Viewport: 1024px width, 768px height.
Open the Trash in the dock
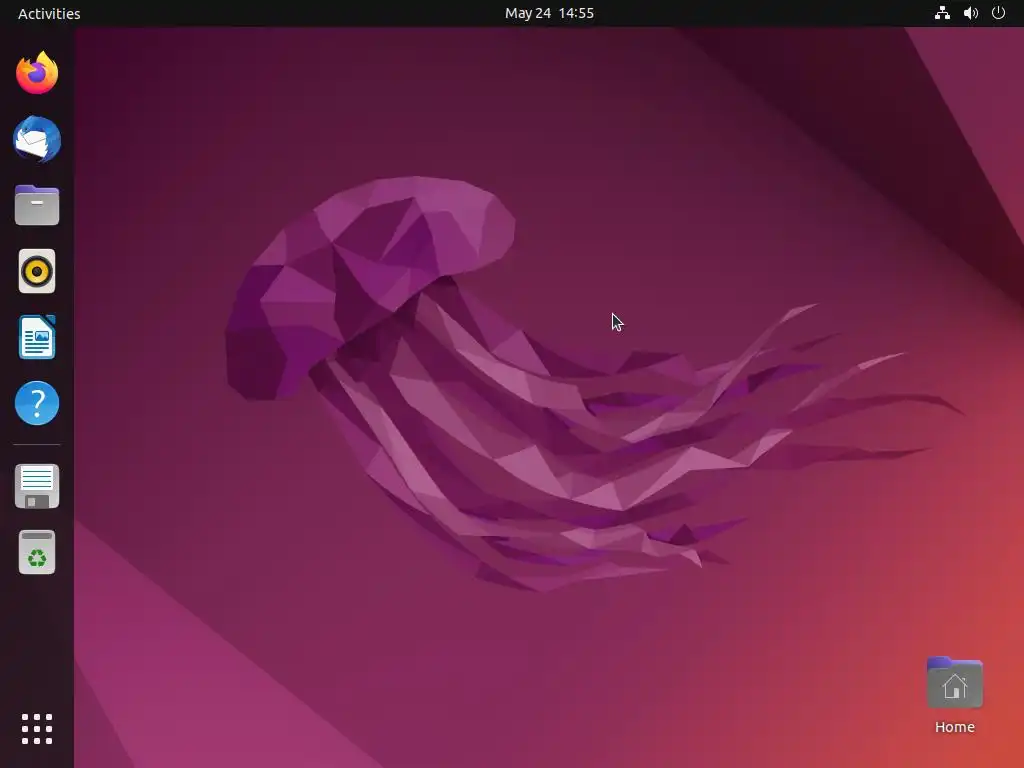37,552
